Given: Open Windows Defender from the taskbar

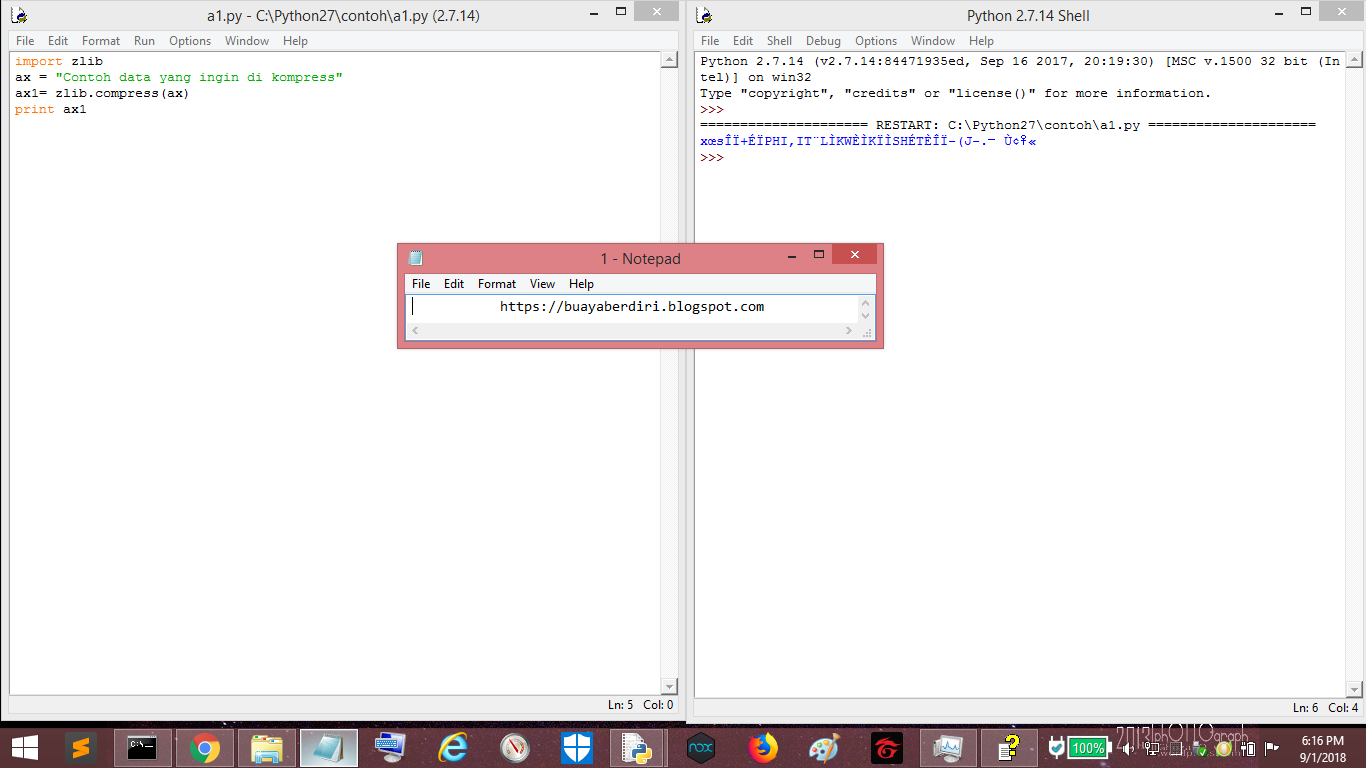Looking at the screenshot, I should [x=576, y=748].
